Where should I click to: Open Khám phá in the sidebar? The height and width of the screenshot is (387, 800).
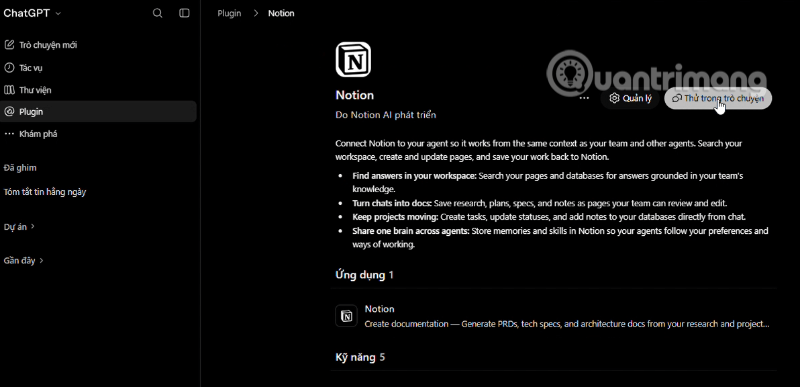[x=98, y=134]
